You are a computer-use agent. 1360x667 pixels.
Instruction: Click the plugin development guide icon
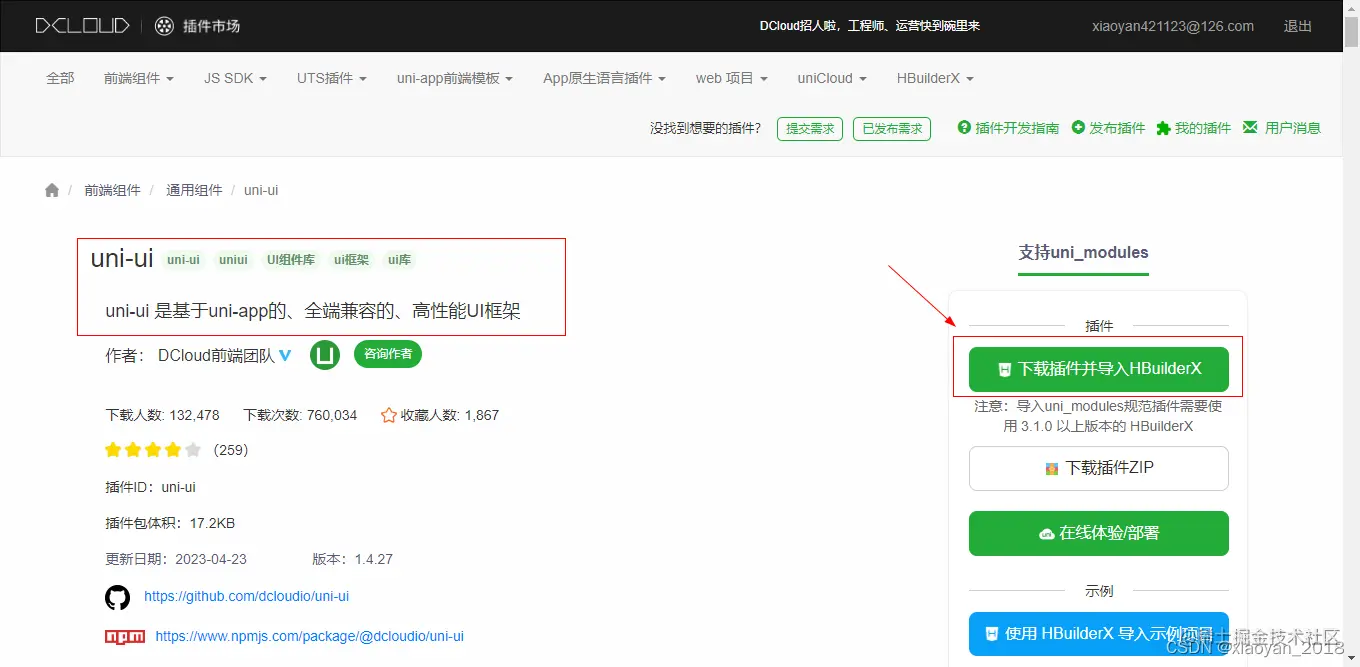pos(964,128)
